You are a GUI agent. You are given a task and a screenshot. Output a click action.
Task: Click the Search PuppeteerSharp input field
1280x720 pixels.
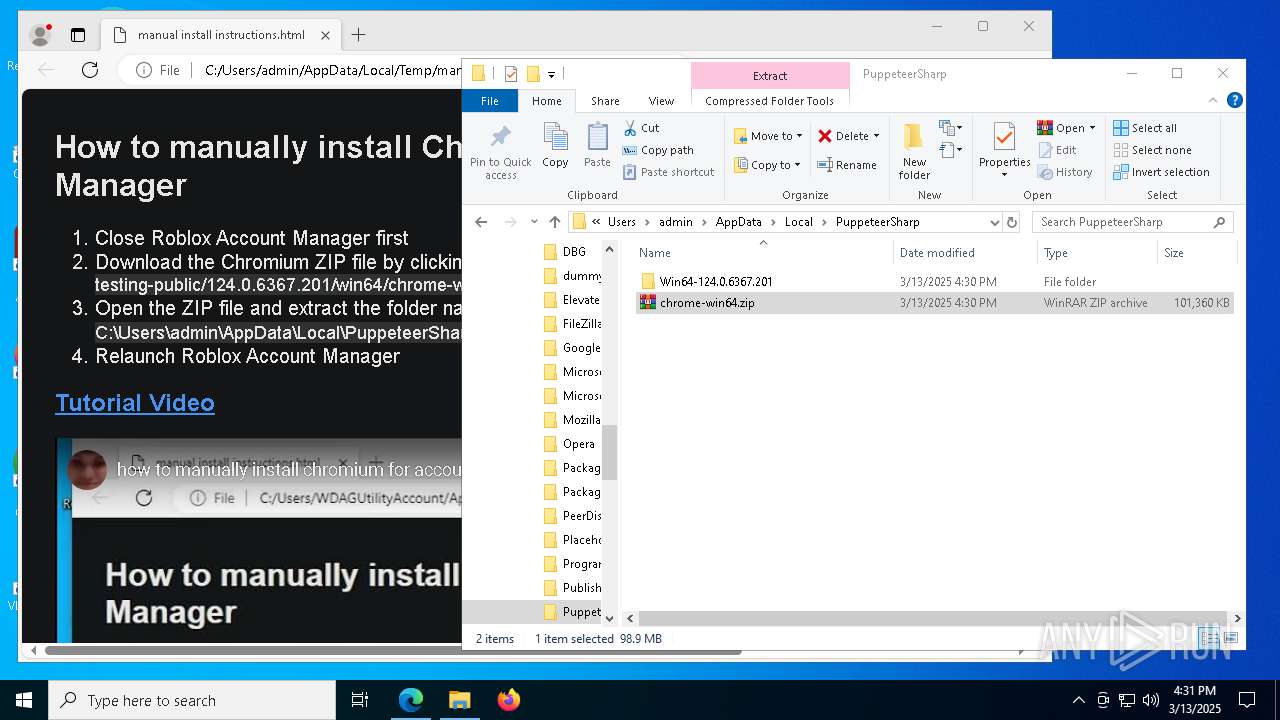1122,222
